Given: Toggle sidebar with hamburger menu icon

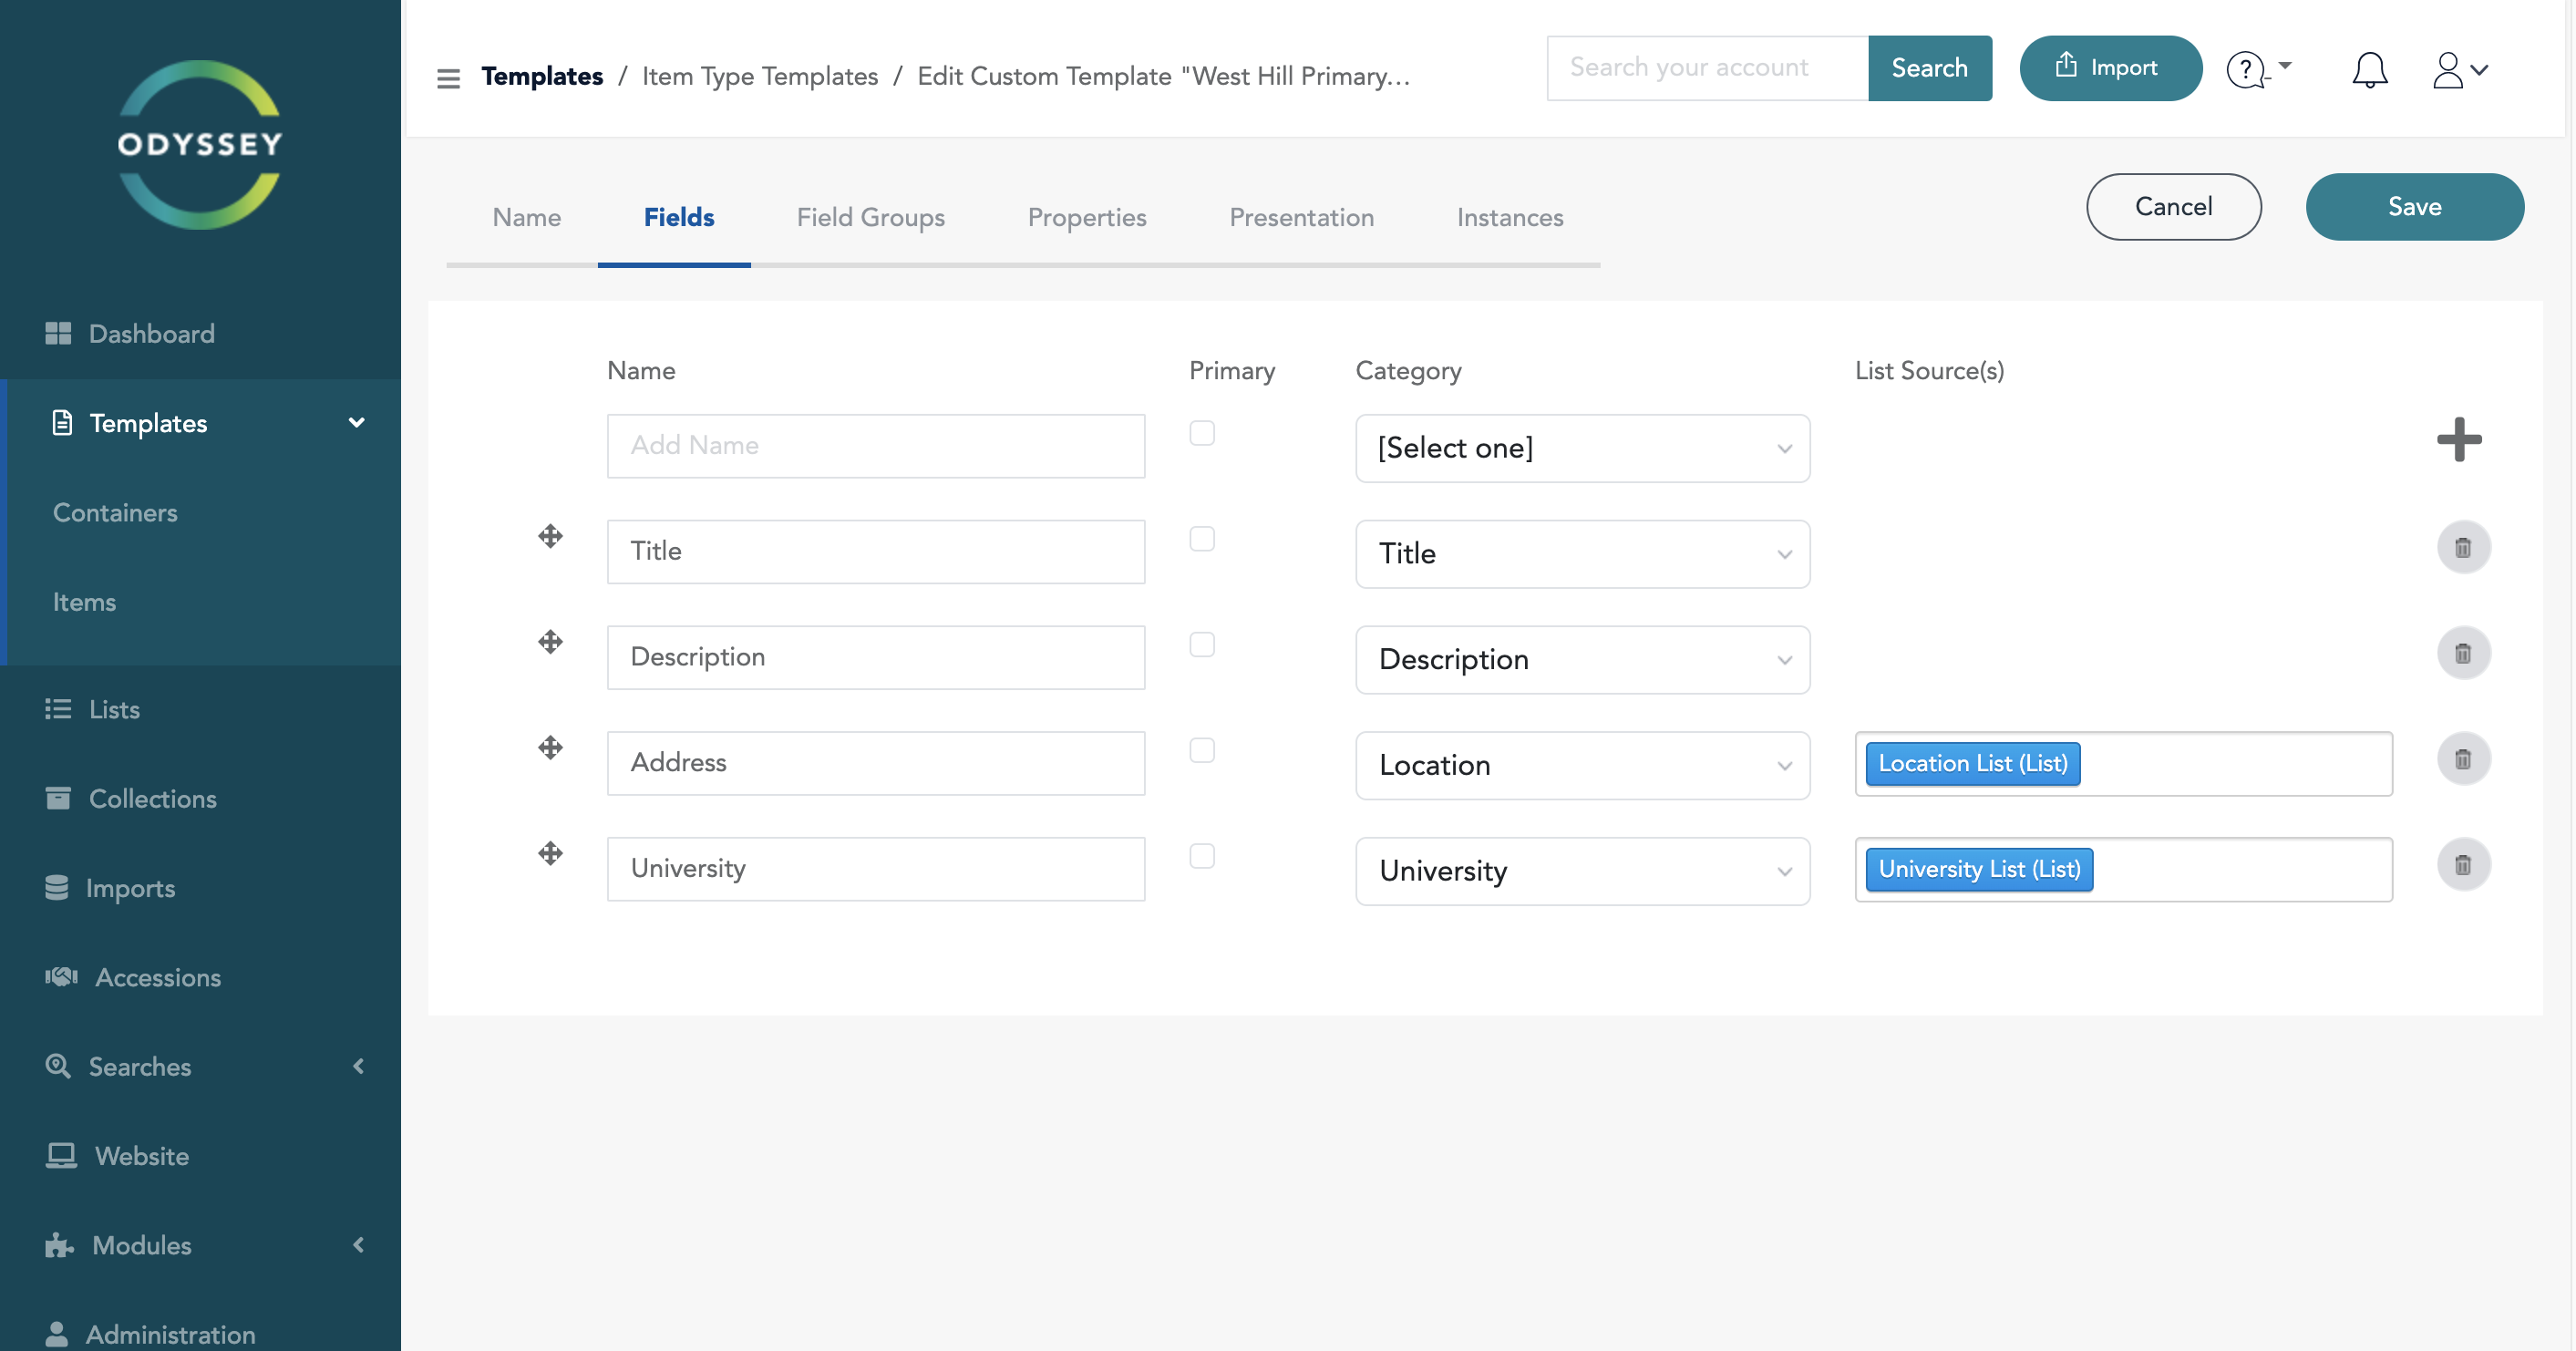Looking at the screenshot, I should 448,78.
